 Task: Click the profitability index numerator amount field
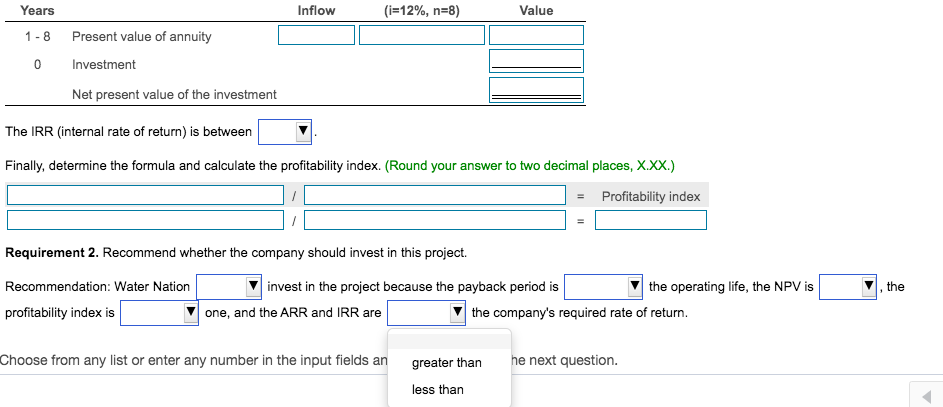146,220
